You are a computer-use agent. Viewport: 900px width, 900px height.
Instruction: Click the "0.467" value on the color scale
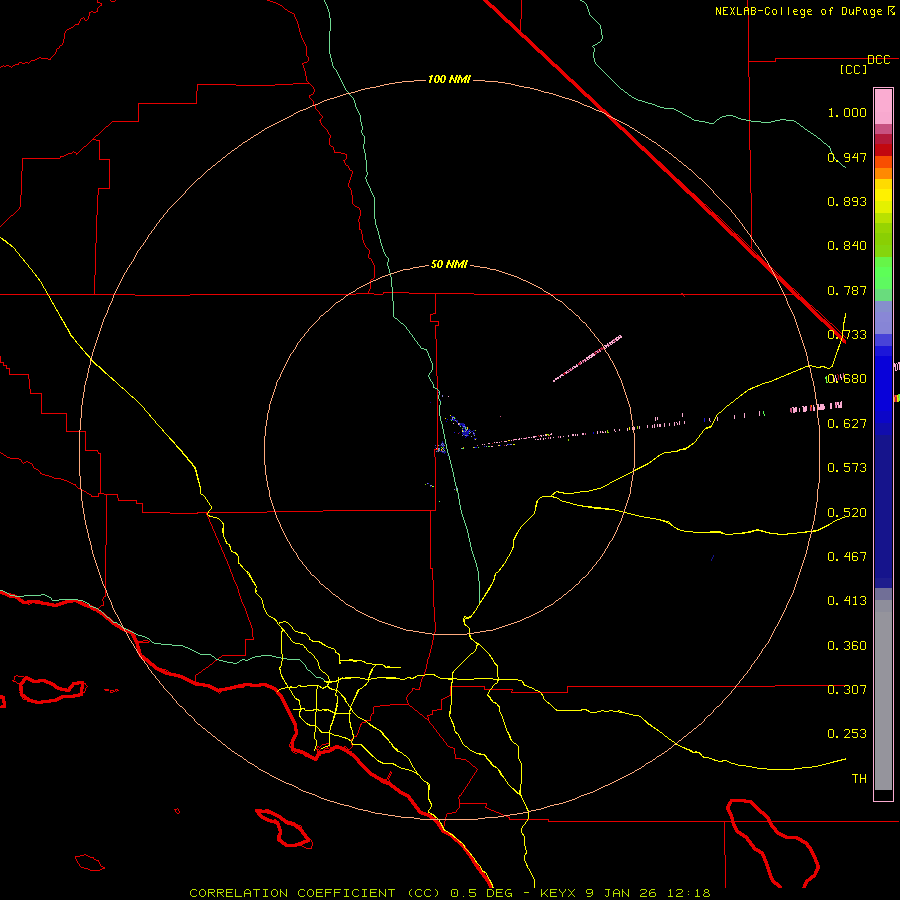point(847,557)
